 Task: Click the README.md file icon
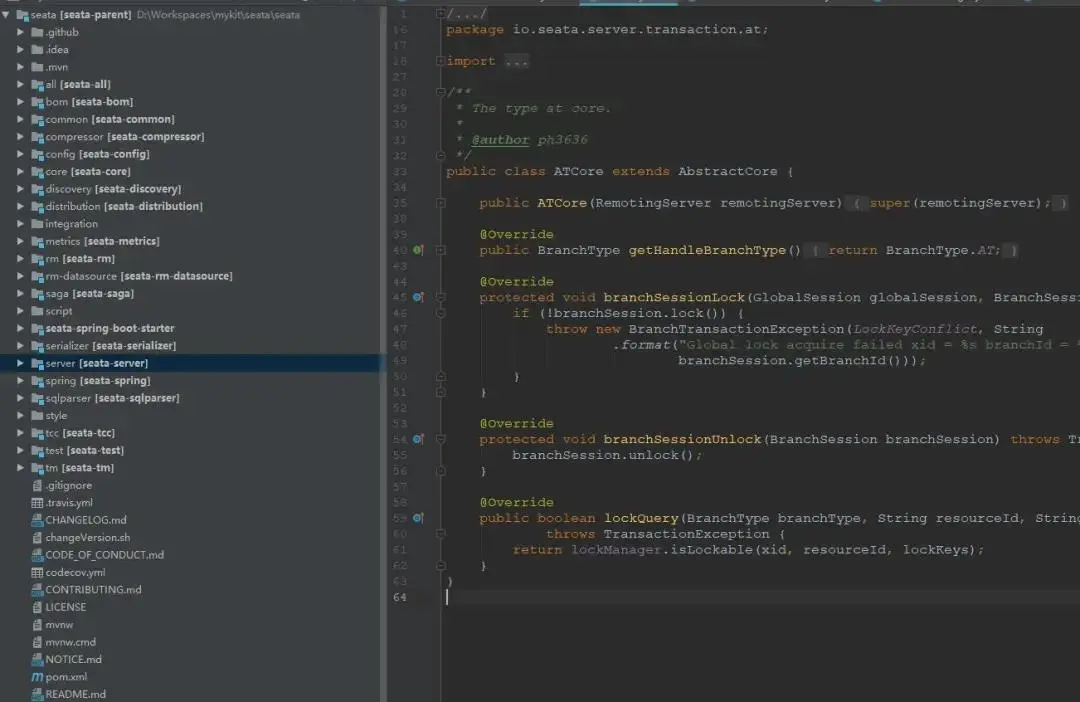37,694
